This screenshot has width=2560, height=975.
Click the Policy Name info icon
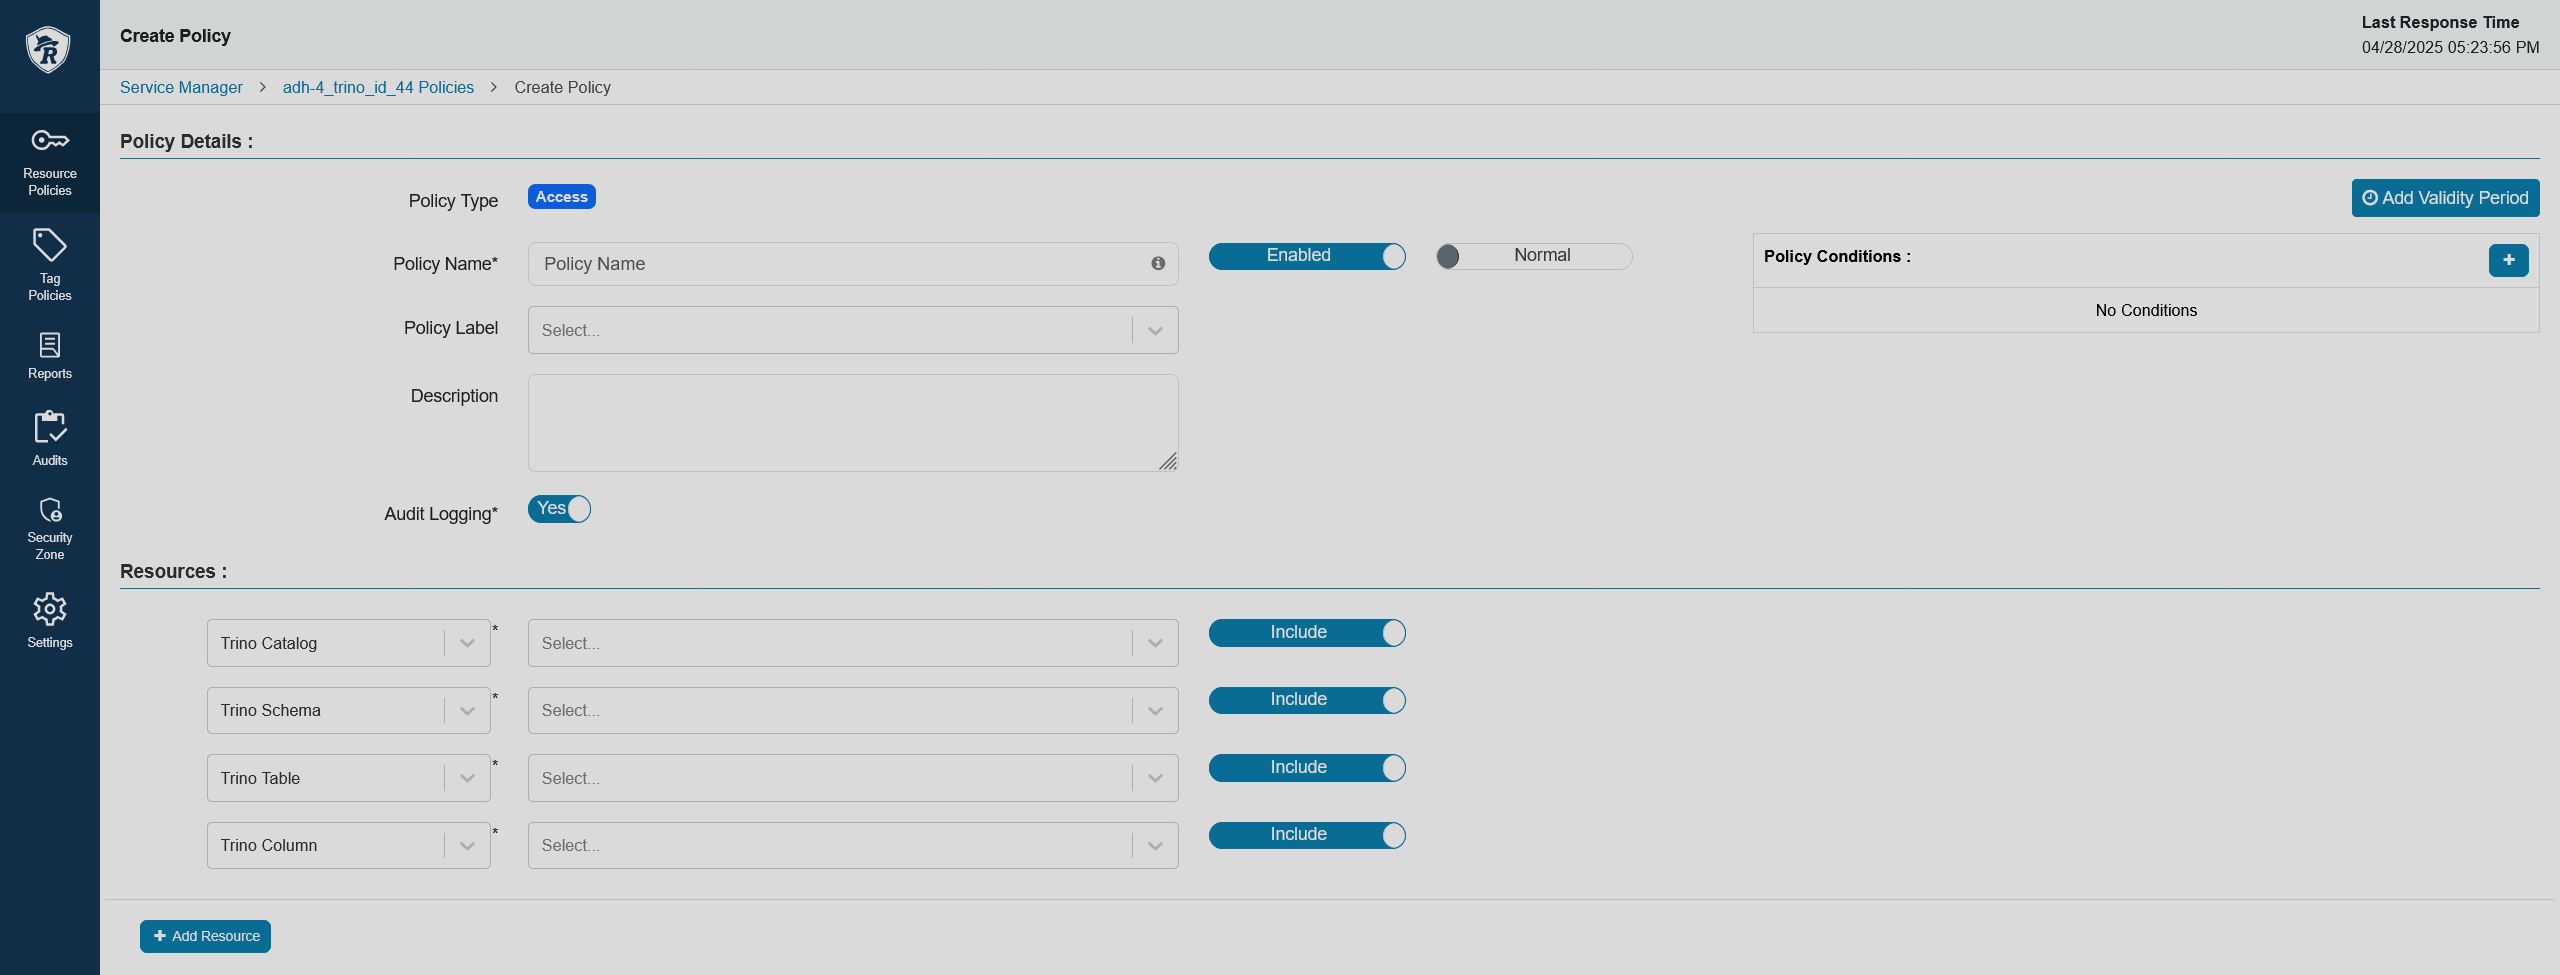(1158, 263)
